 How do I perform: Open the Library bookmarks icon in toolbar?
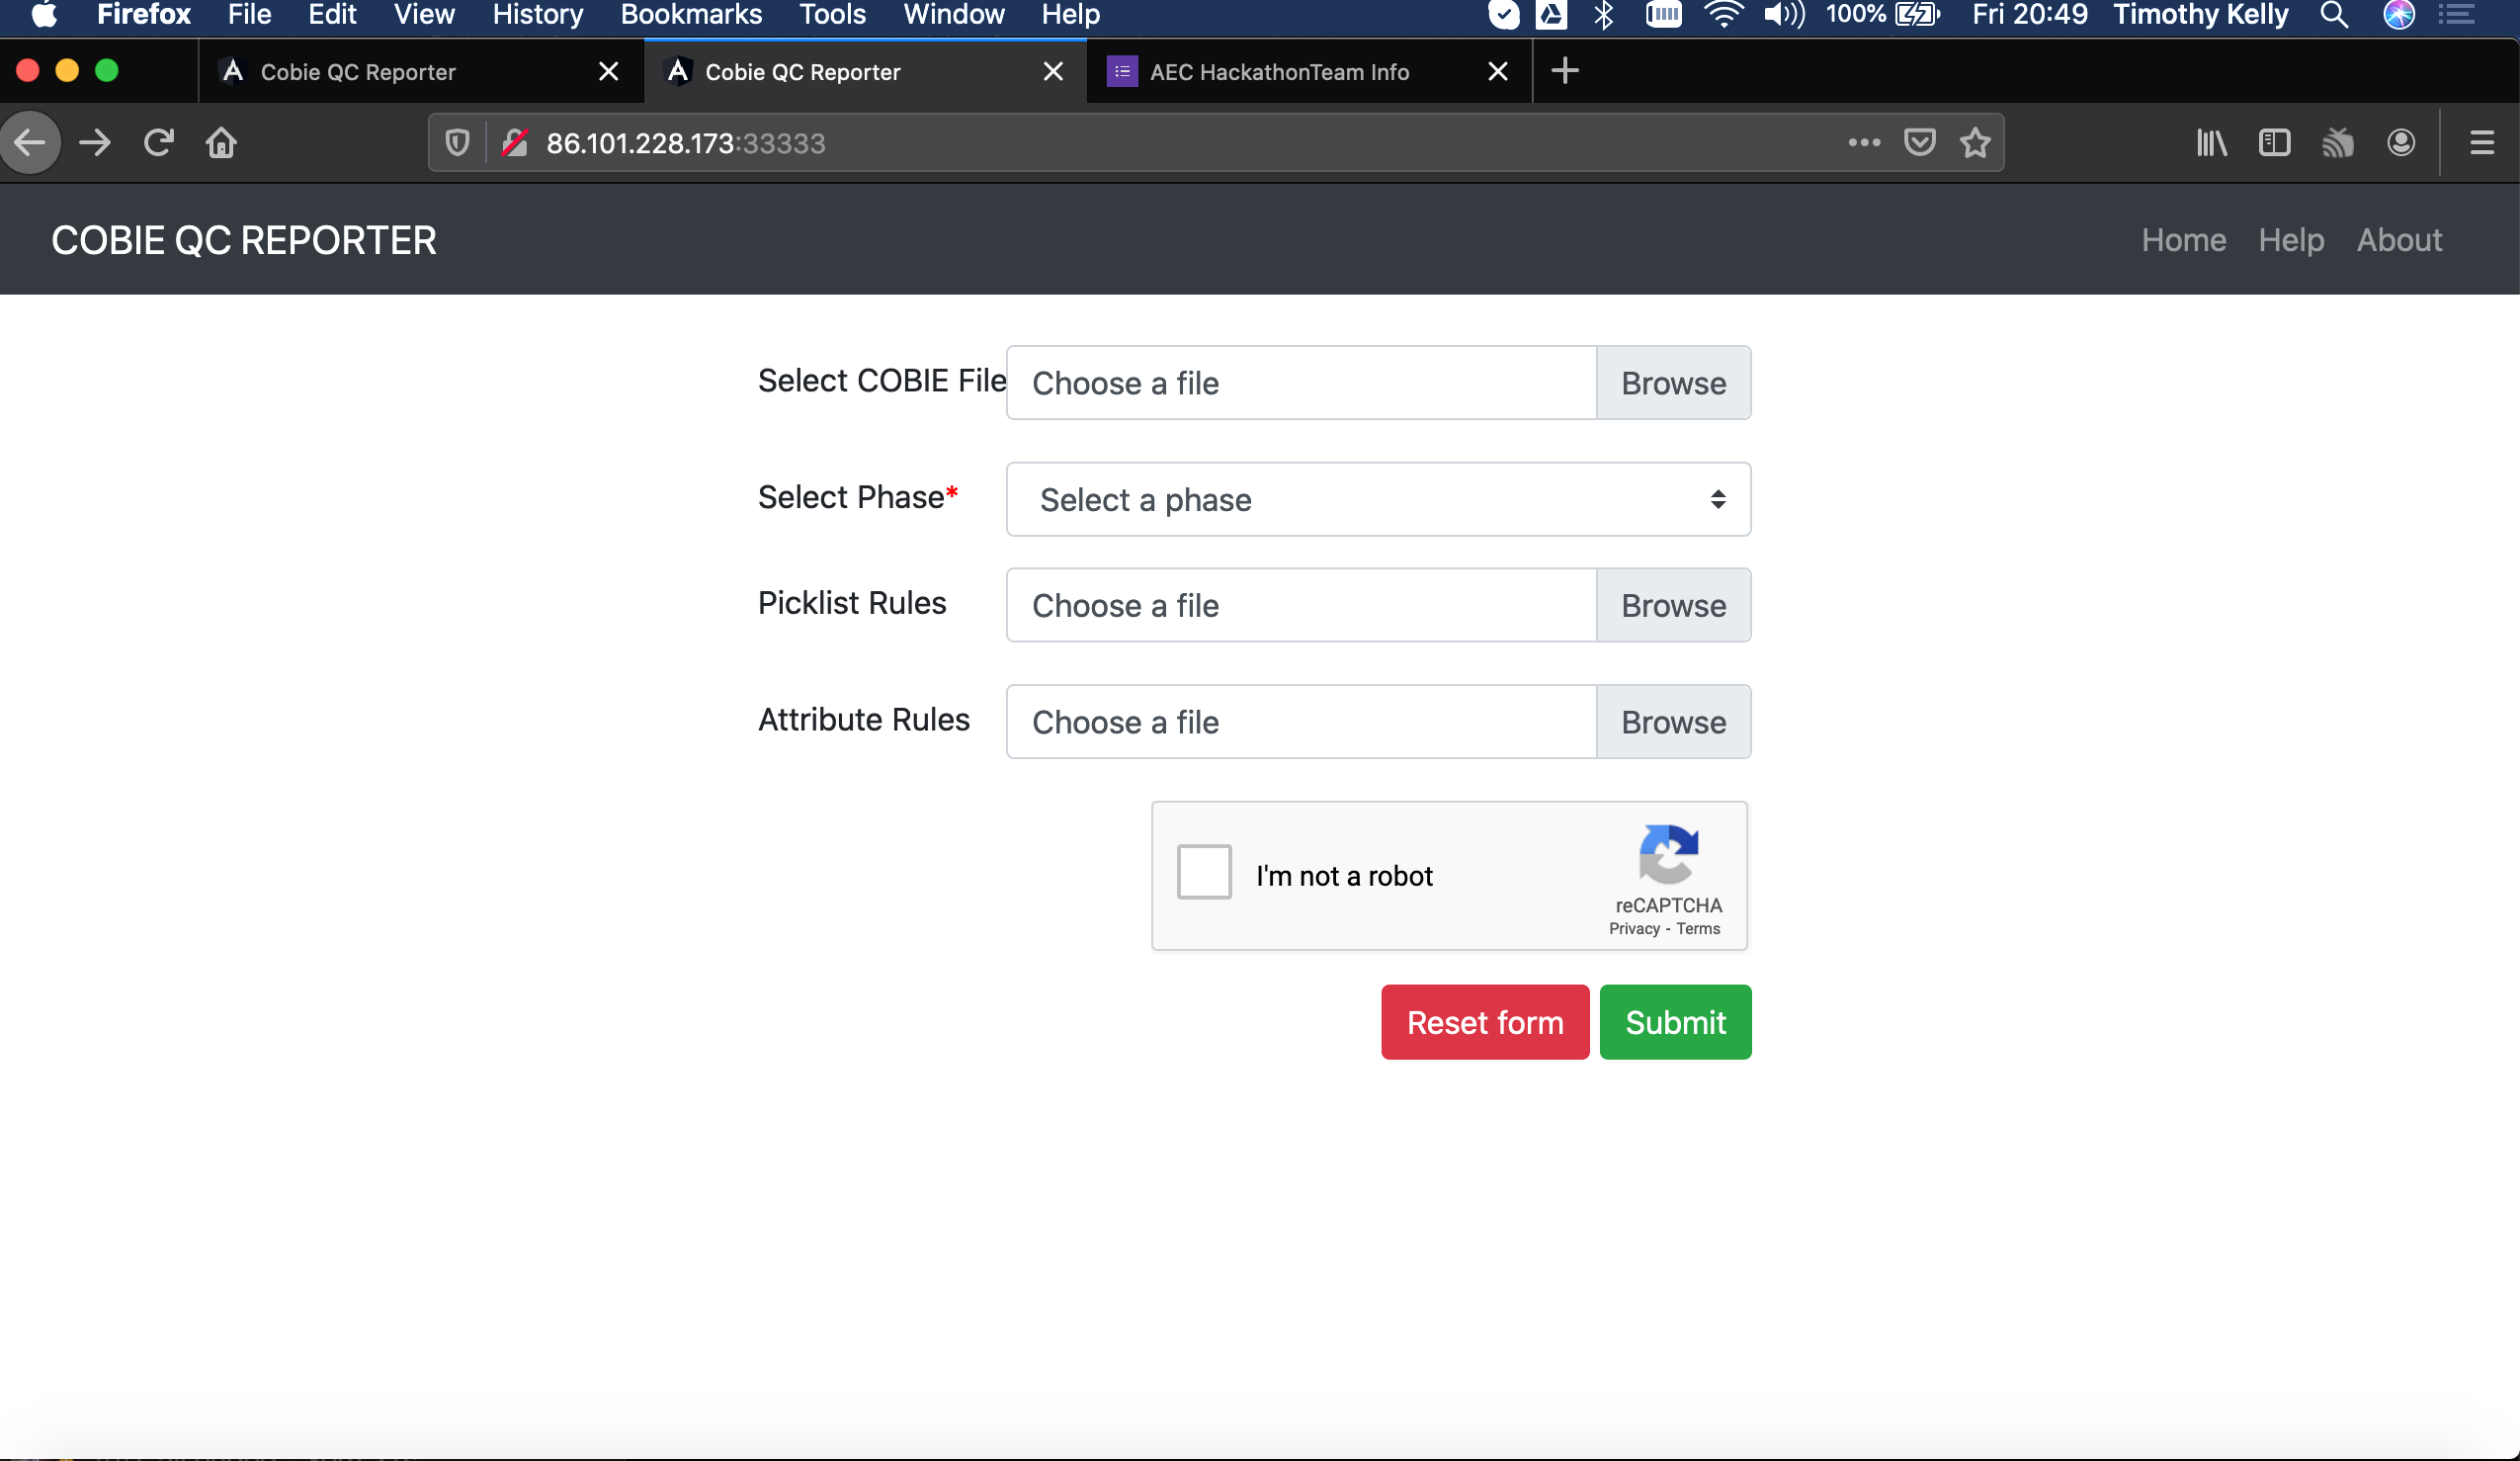click(x=2211, y=143)
